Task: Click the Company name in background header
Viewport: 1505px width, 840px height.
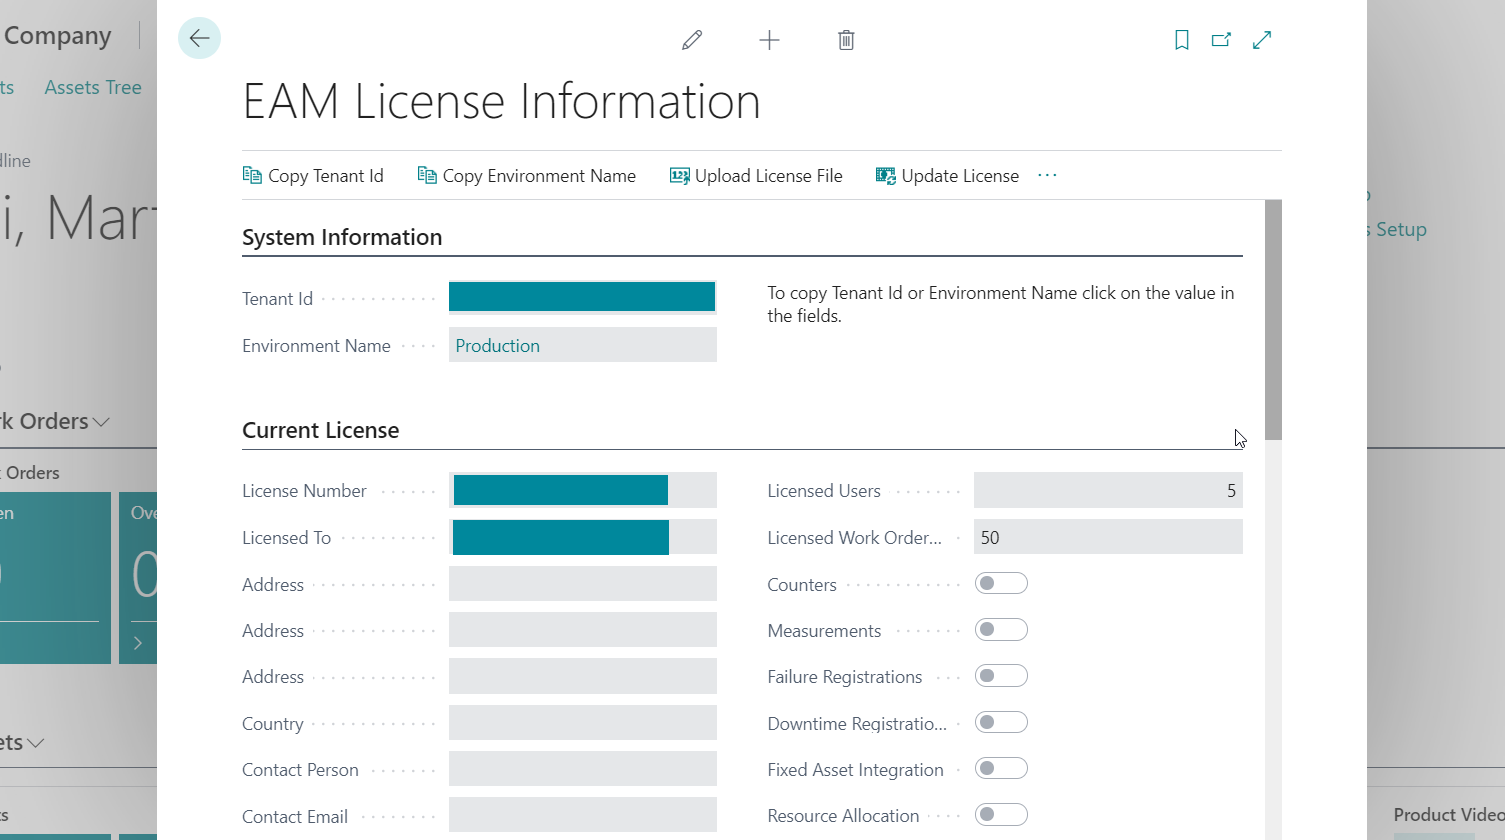Action: (57, 36)
